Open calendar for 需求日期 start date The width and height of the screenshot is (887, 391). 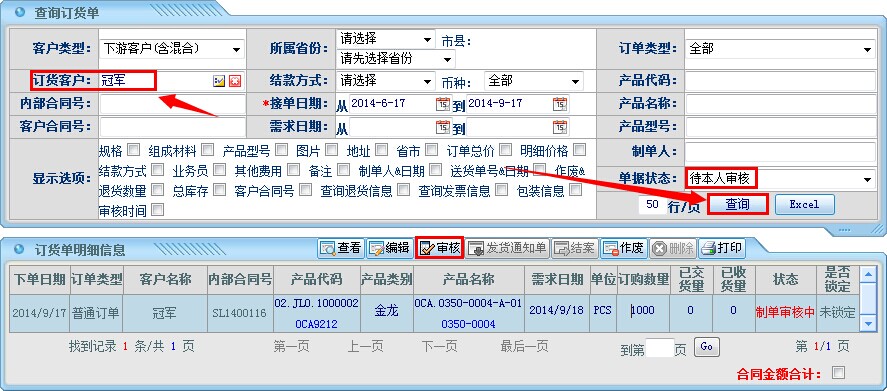pyautogui.click(x=442, y=127)
